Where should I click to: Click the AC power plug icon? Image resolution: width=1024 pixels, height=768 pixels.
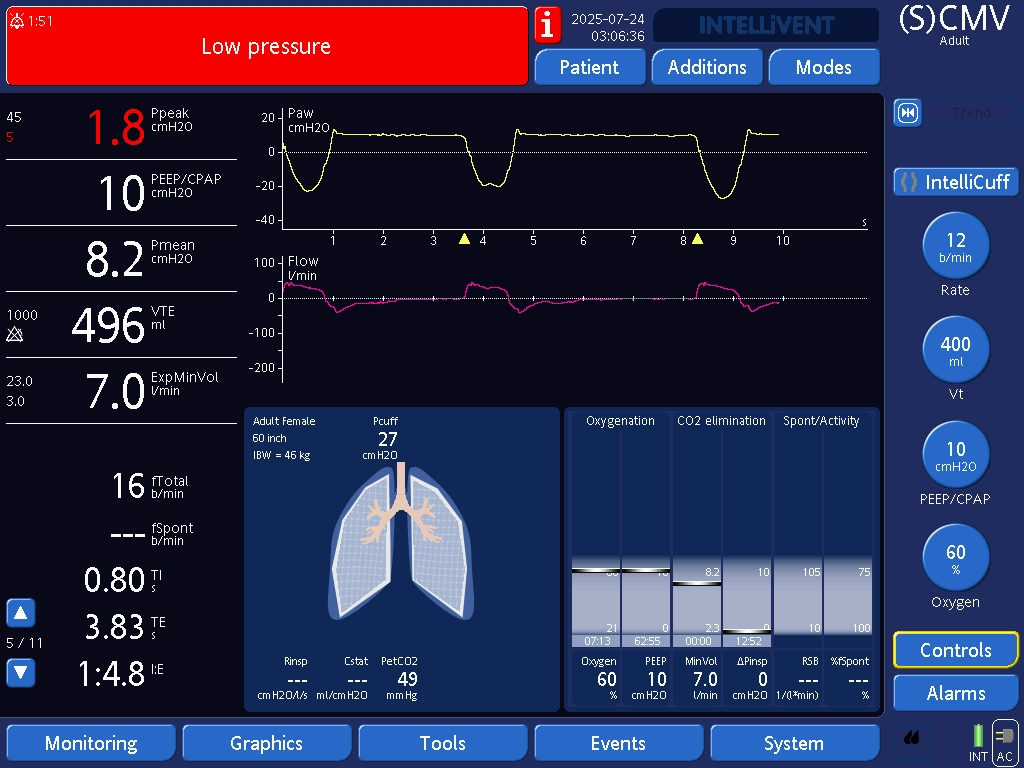[x=1004, y=742]
